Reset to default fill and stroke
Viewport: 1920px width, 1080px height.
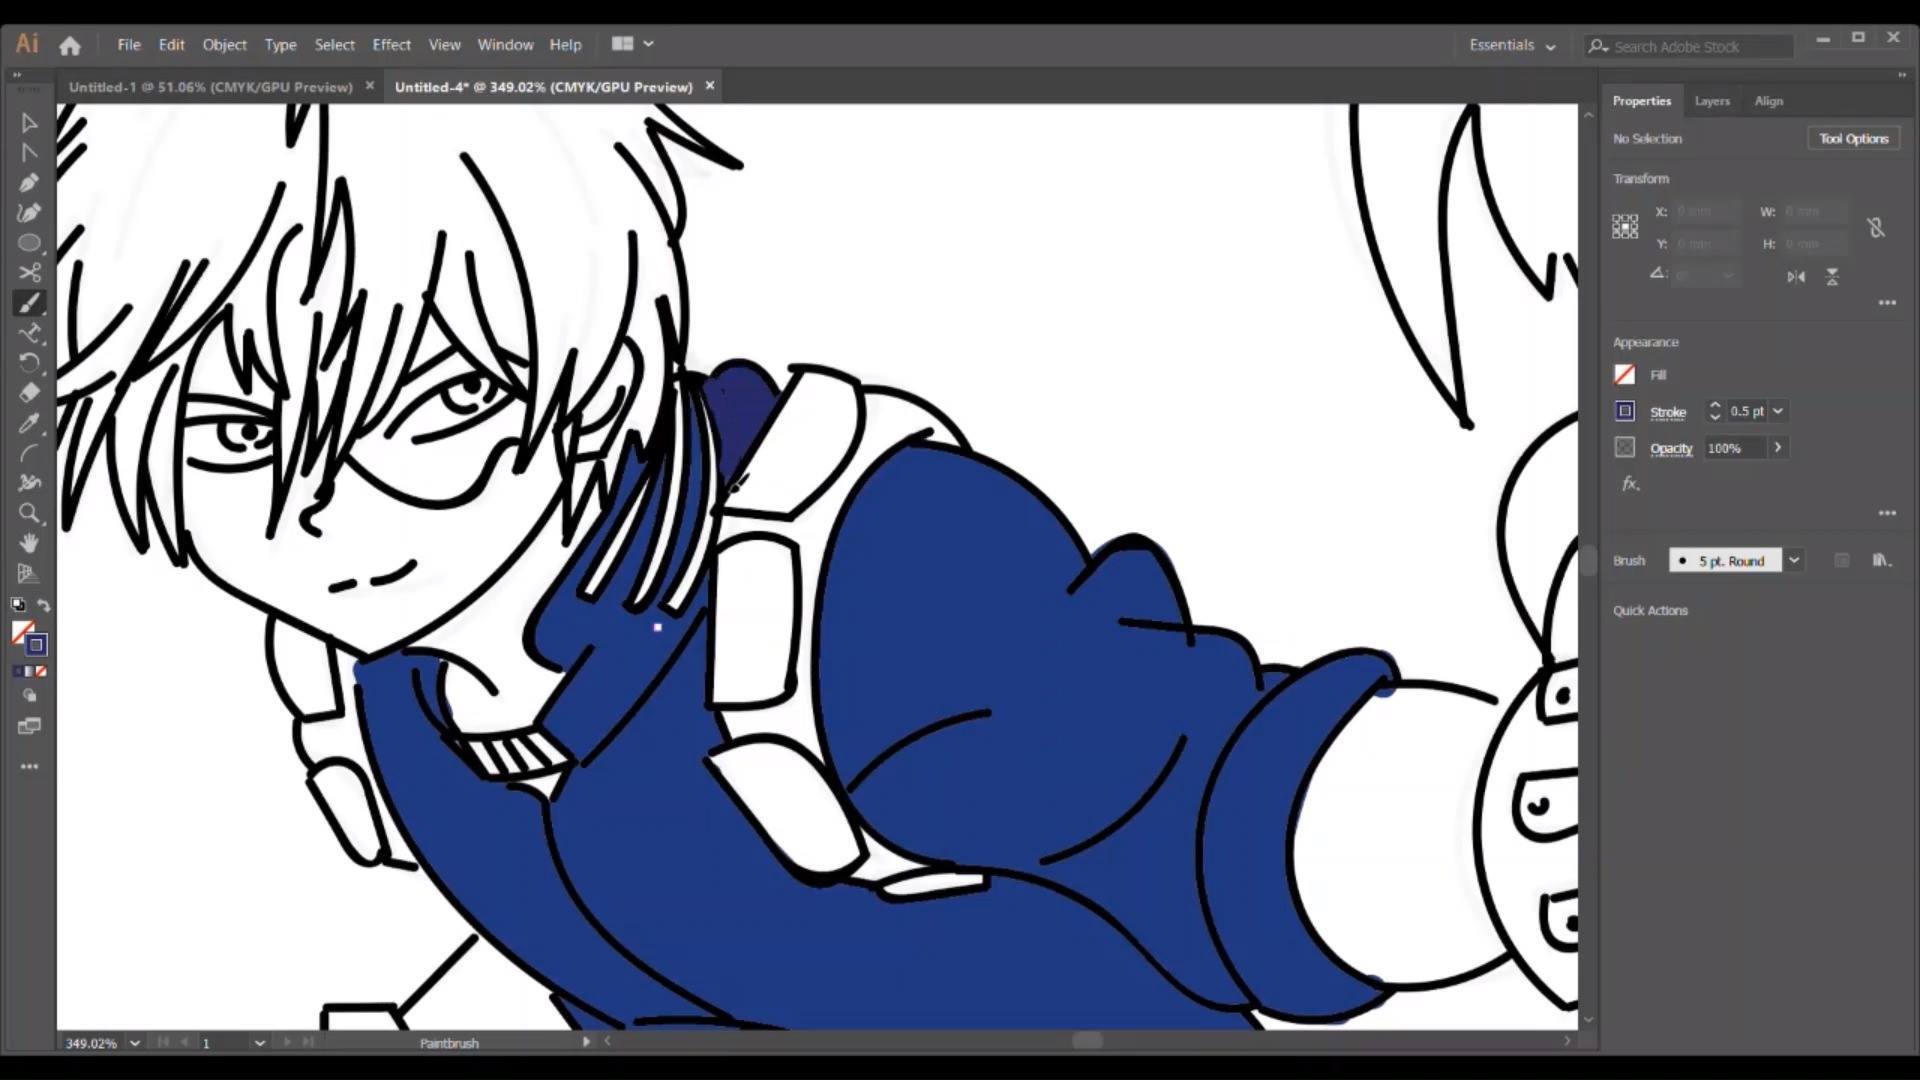click(18, 605)
